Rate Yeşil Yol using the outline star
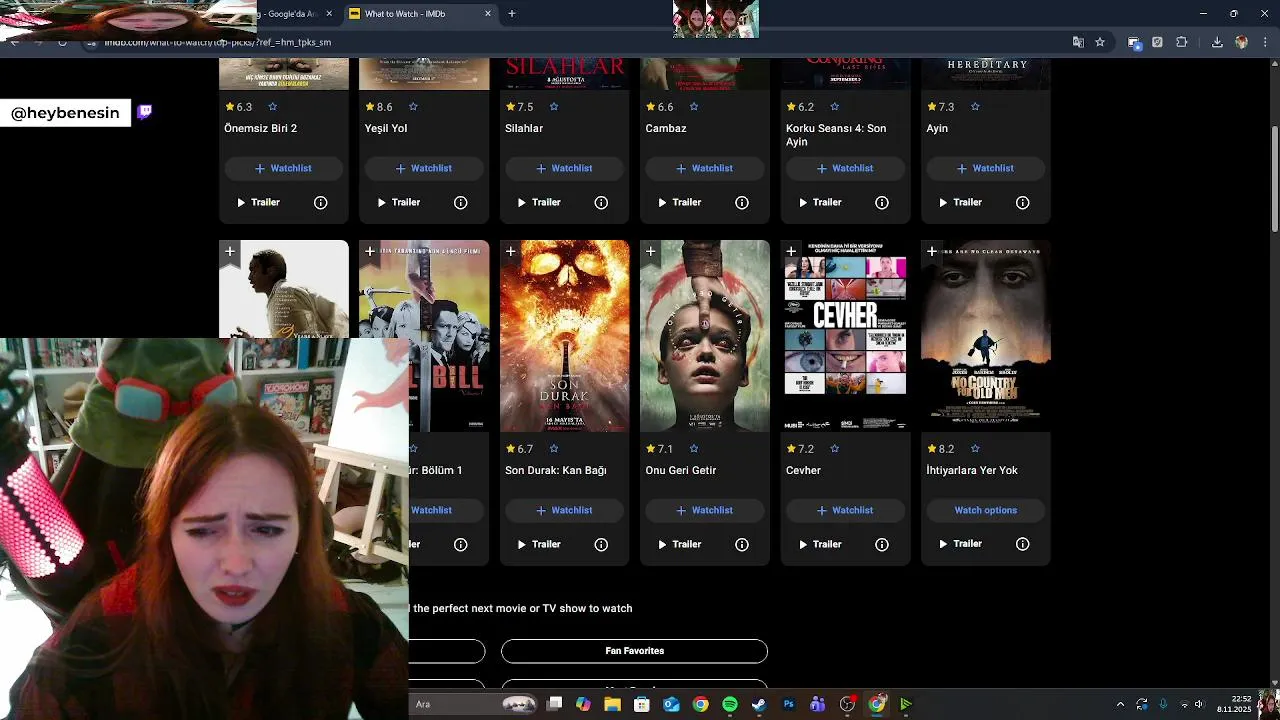This screenshot has height=720, width=1280. (x=413, y=107)
